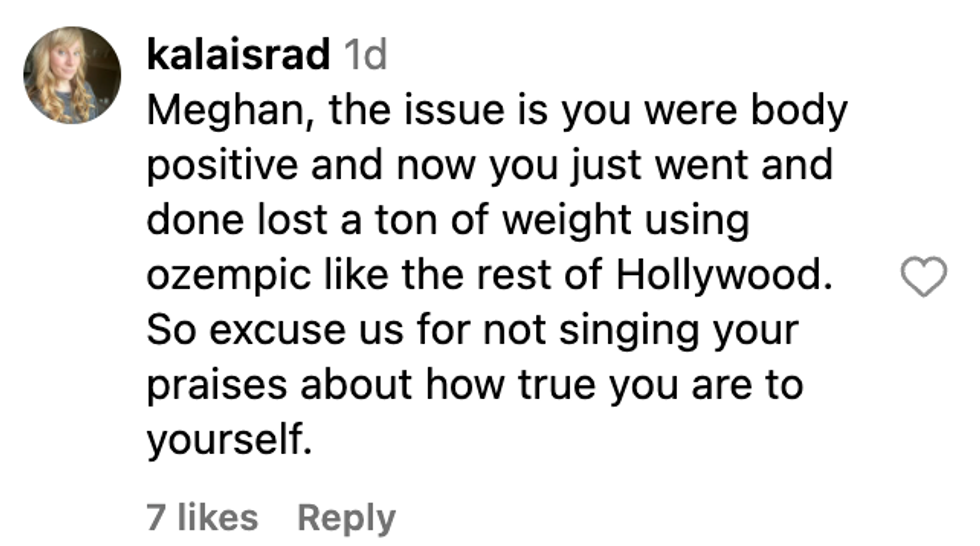Like the comment with the heart icon
The image size is (980, 546).
pyautogui.click(x=923, y=277)
